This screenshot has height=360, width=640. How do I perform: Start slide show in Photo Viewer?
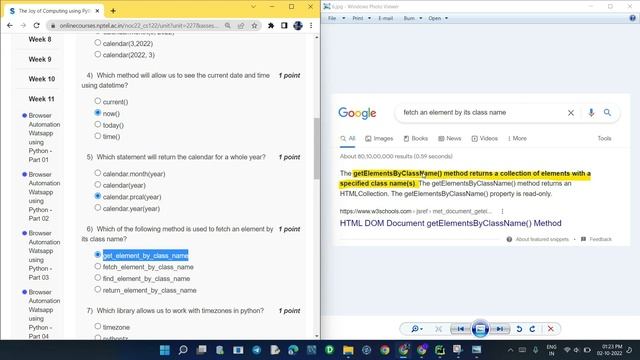480,329
